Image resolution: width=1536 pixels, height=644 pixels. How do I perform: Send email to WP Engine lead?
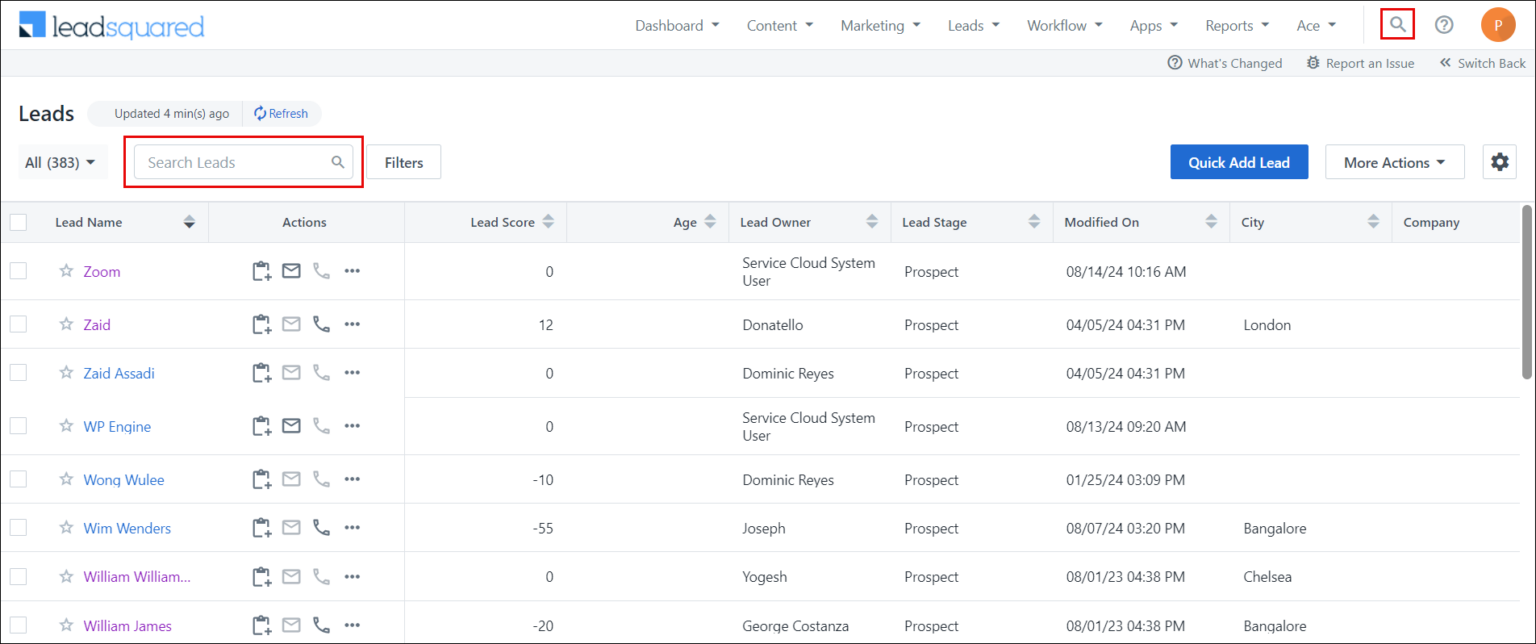(x=291, y=426)
